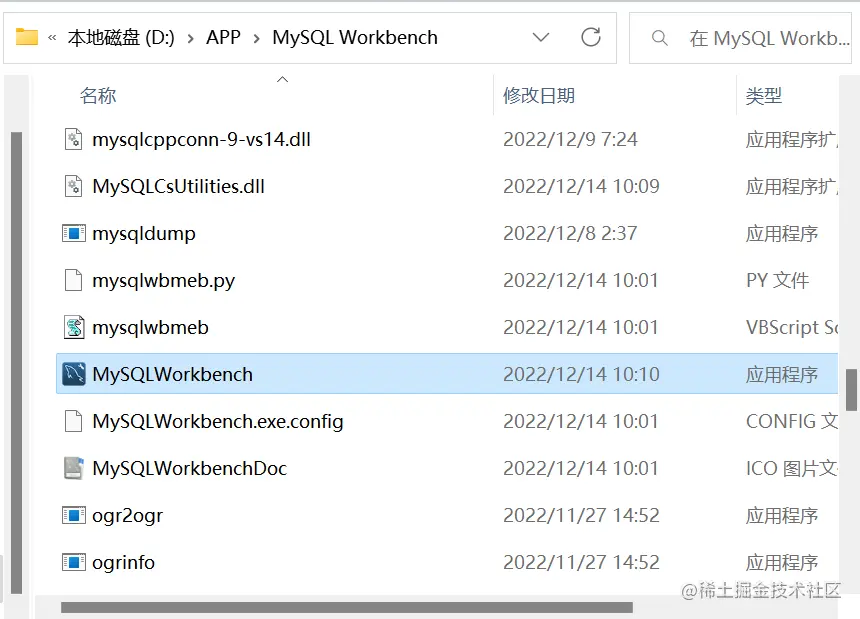Open the address bar history dropdown

[x=541, y=37]
